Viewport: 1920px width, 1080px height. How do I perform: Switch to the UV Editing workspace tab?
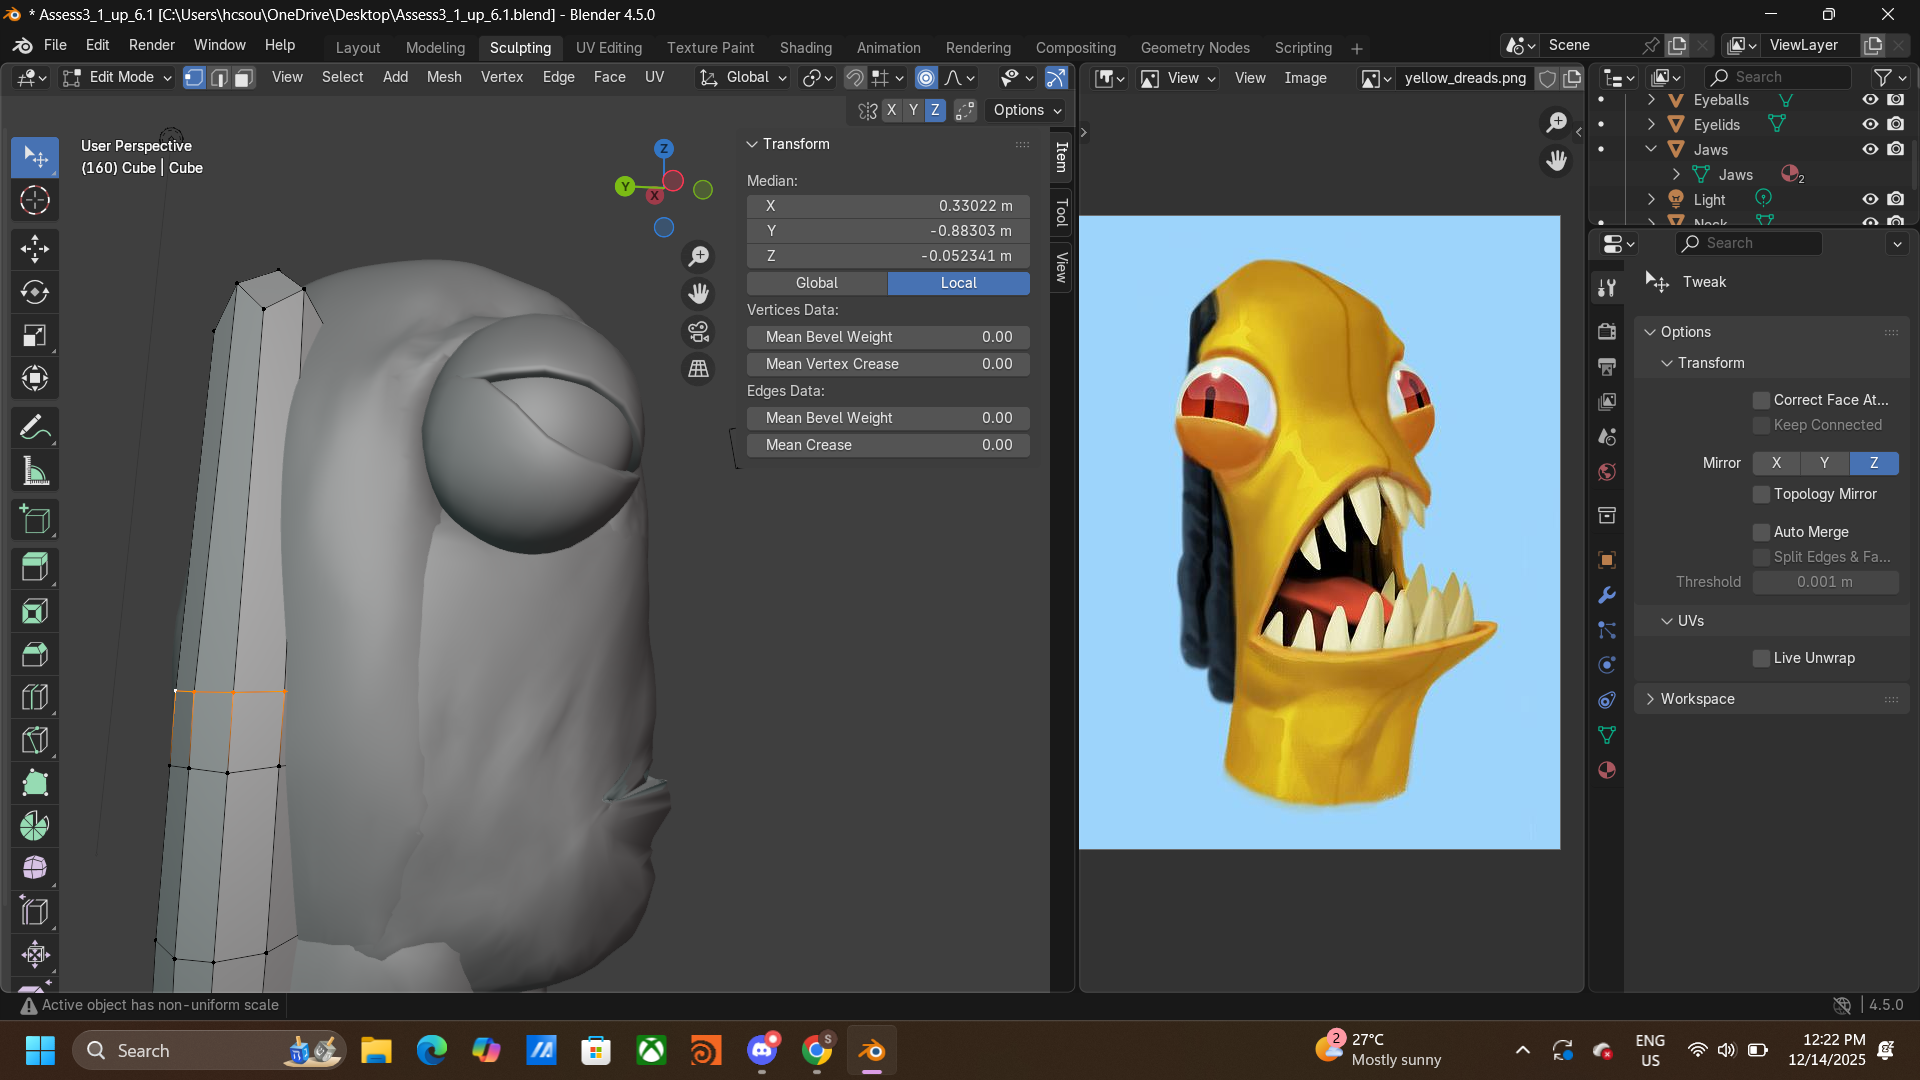608,47
